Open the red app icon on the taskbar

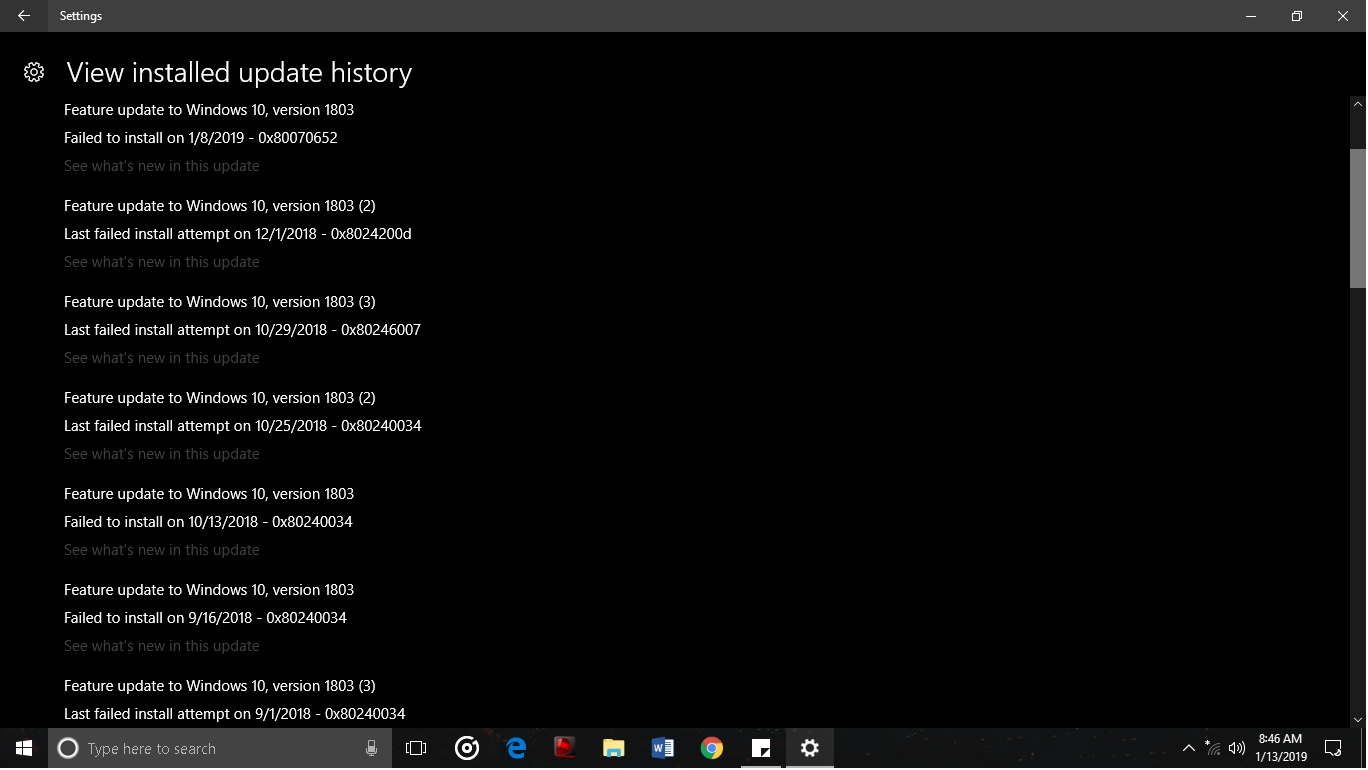(x=565, y=748)
